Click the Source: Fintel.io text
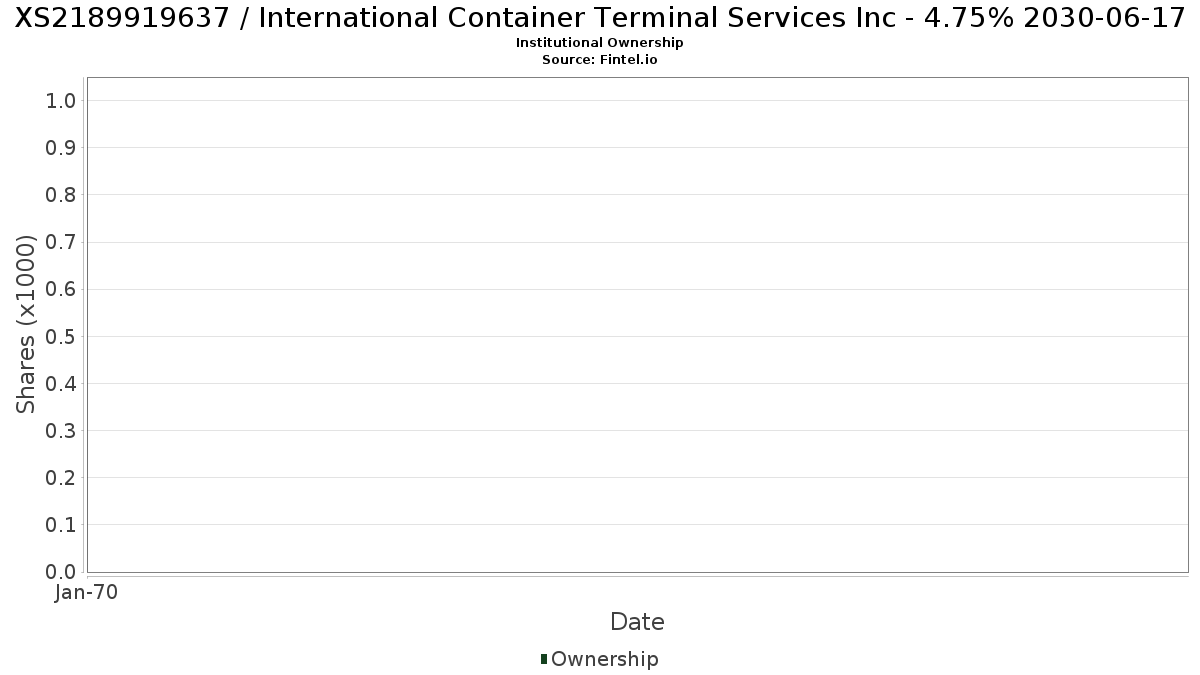Image resolution: width=1200 pixels, height=675 pixels. [x=600, y=60]
